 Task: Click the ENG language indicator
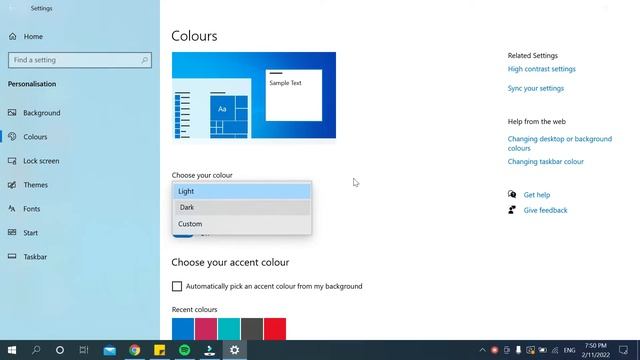[x=569, y=350]
